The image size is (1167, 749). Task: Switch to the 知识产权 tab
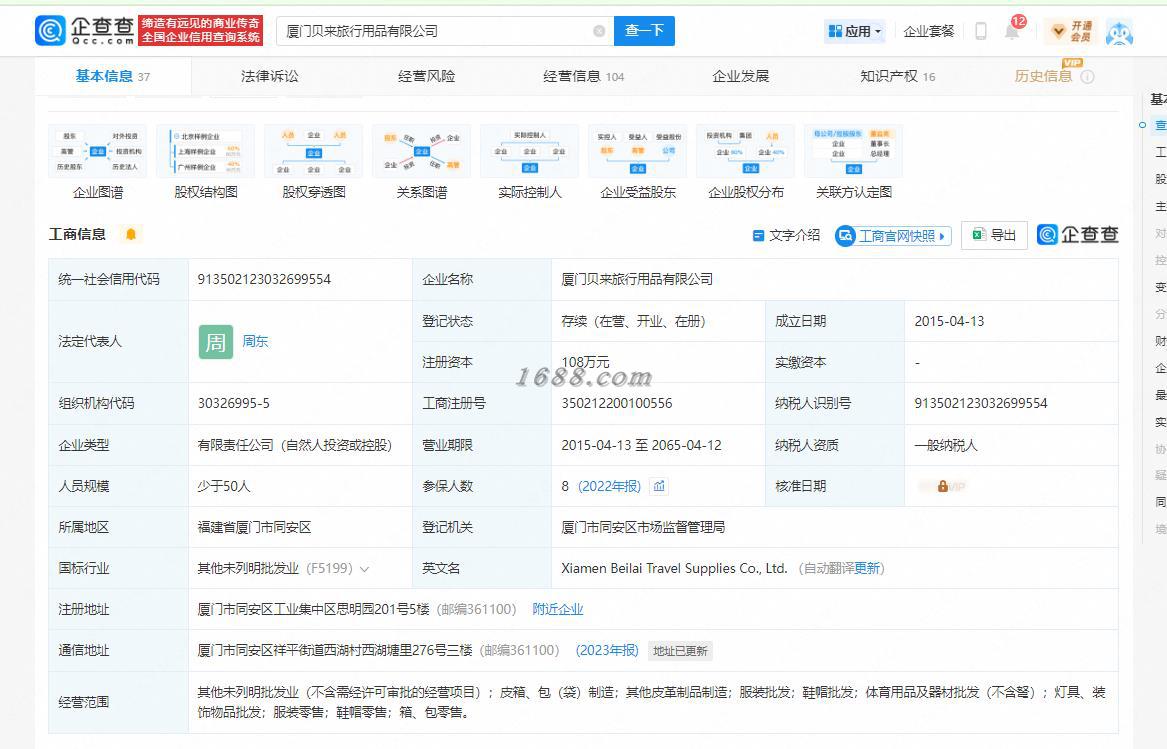[x=898, y=76]
